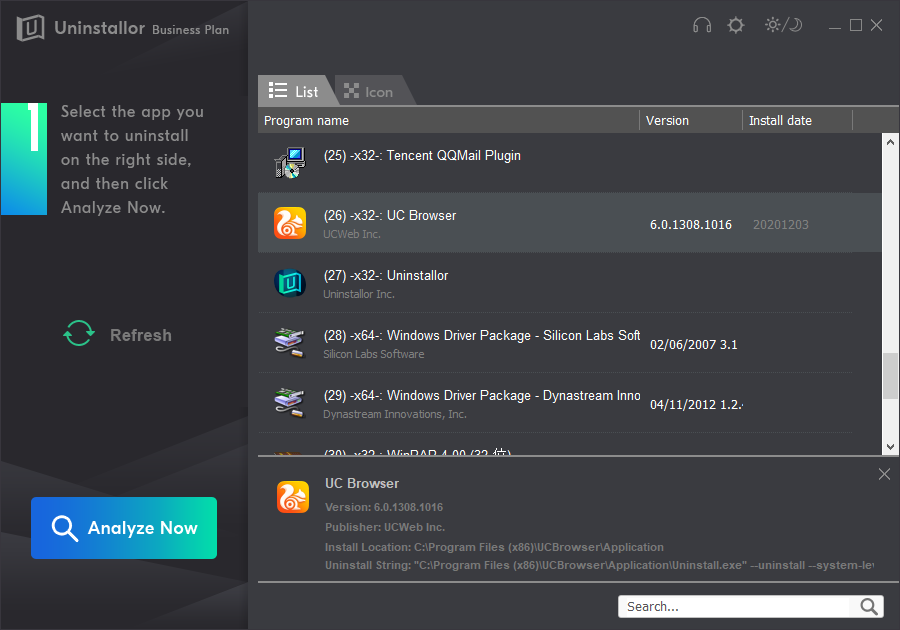Switch to the List view tab
The height and width of the screenshot is (630, 900).
pyautogui.click(x=294, y=91)
